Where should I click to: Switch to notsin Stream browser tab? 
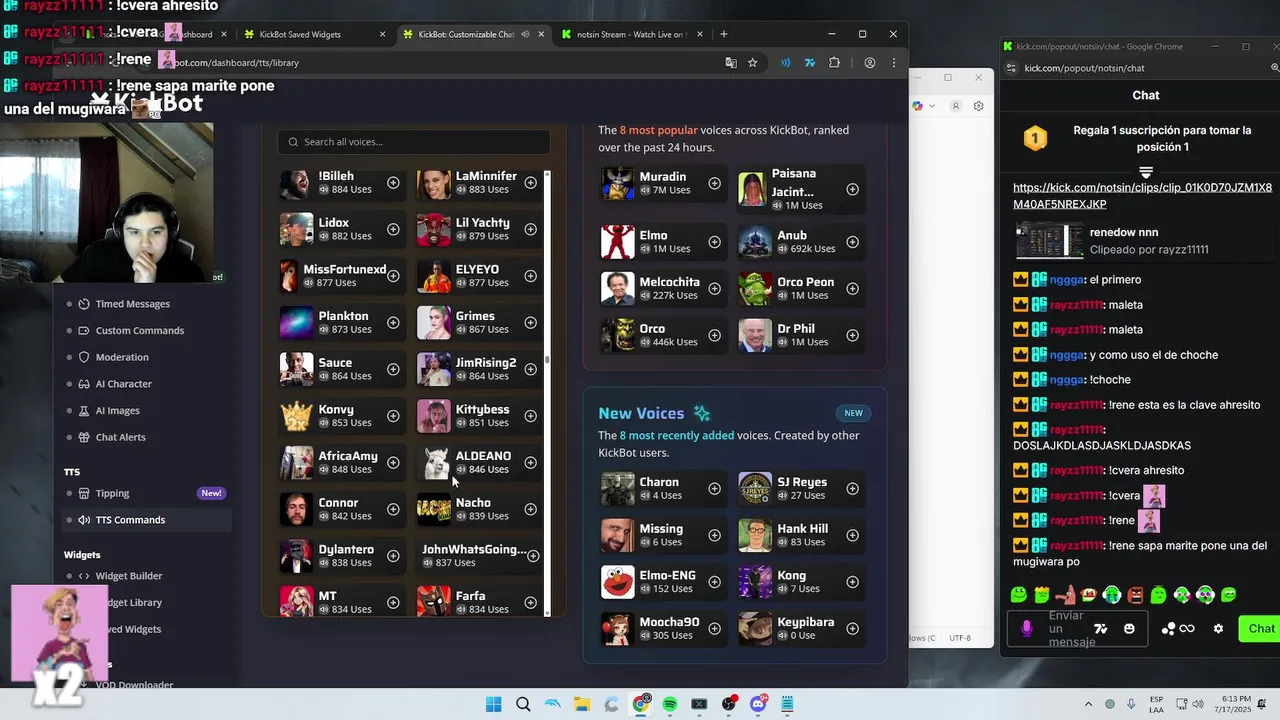coord(632,34)
